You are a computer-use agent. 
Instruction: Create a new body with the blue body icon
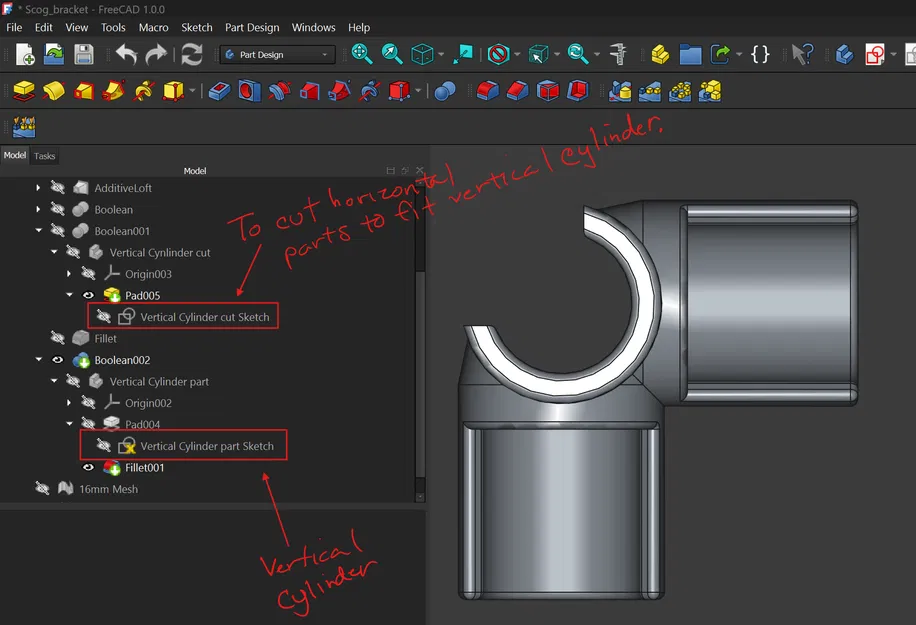pyautogui.click(x=845, y=54)
